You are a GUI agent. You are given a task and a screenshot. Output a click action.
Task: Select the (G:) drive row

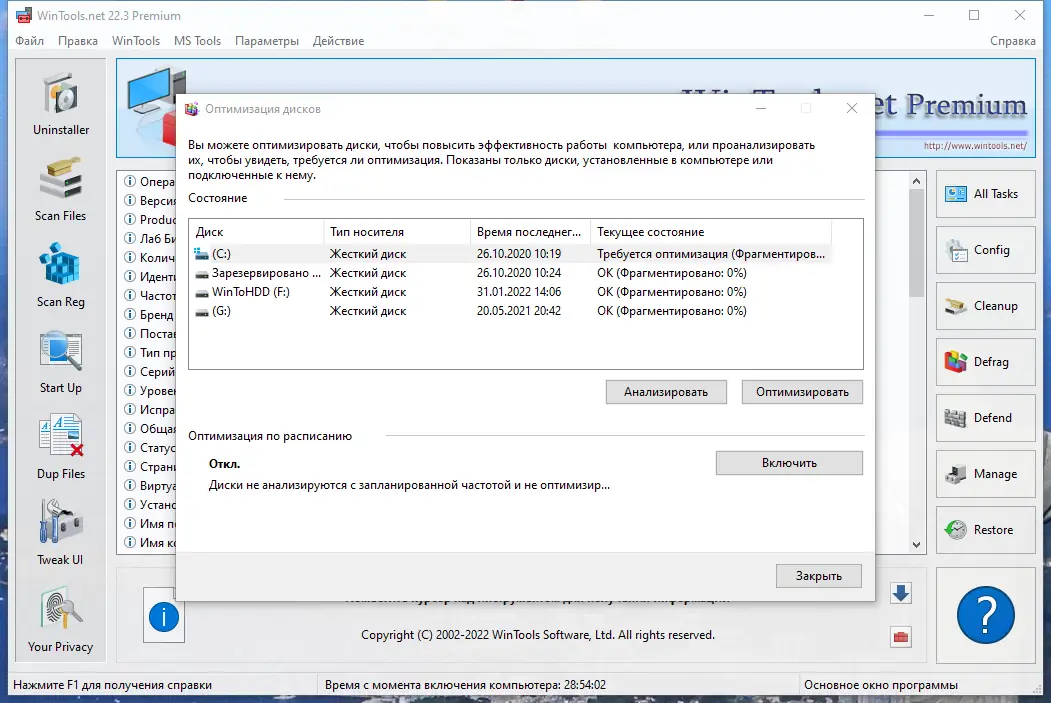(510, 311)
